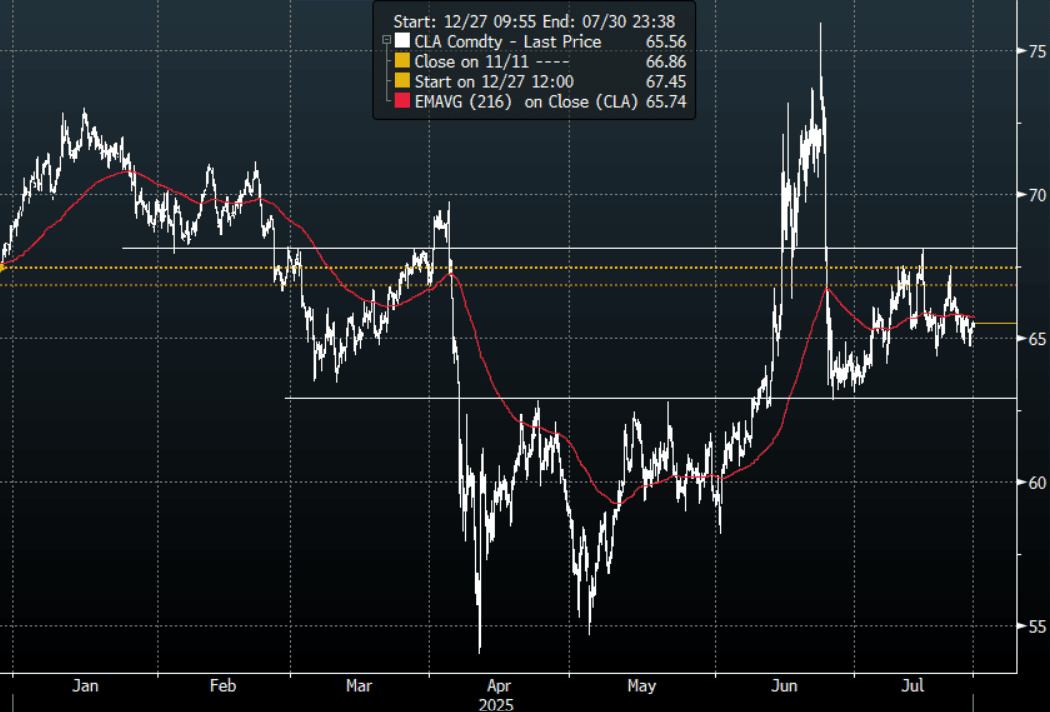The width and height of the screenshot is (1050, 712).
Task: Click the Jun month label on time axis
Action: pos(784,686)
